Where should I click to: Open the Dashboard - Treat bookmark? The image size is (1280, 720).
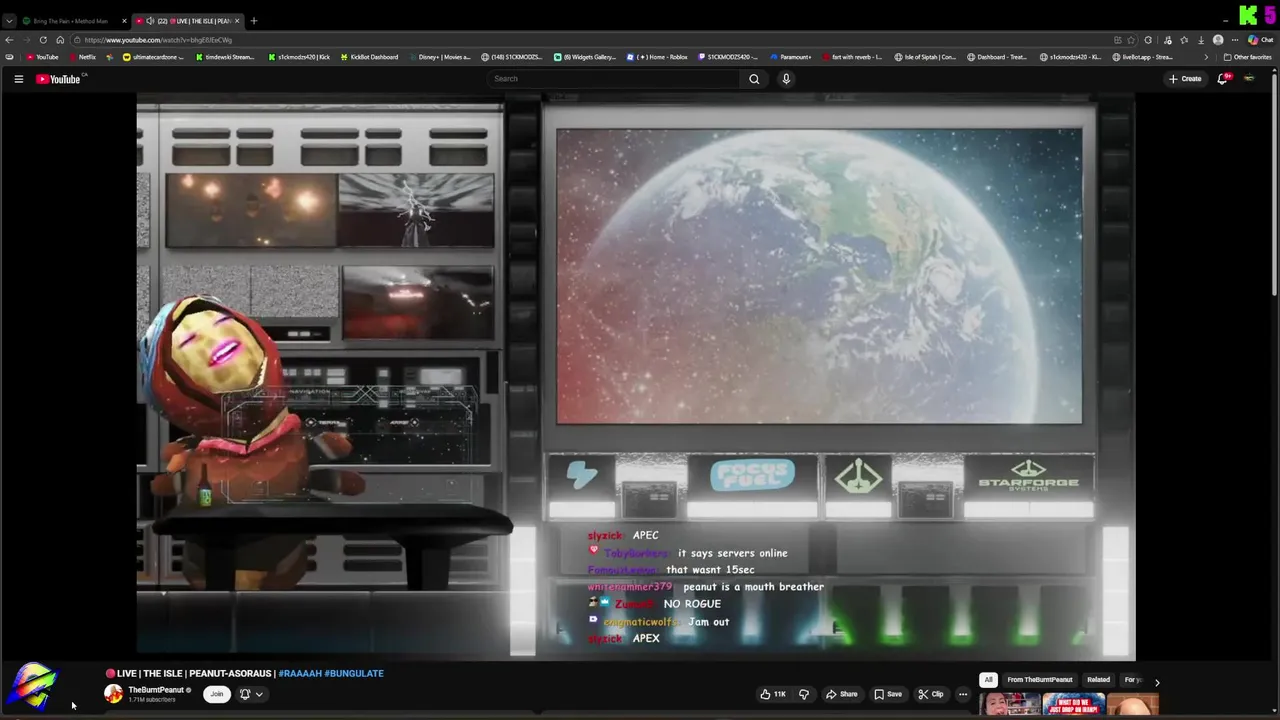tap(996, 57)
